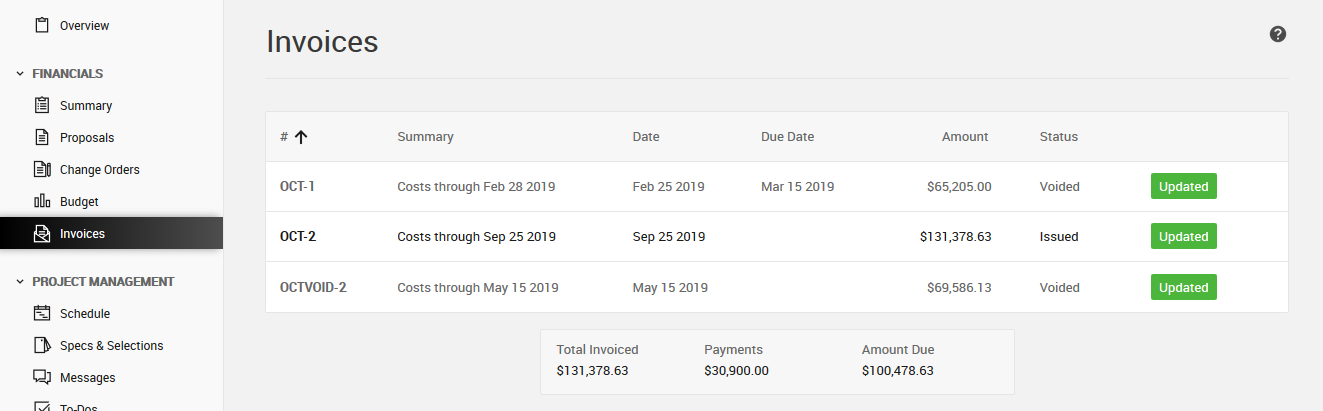Open the Proposals page

point(87,137)
